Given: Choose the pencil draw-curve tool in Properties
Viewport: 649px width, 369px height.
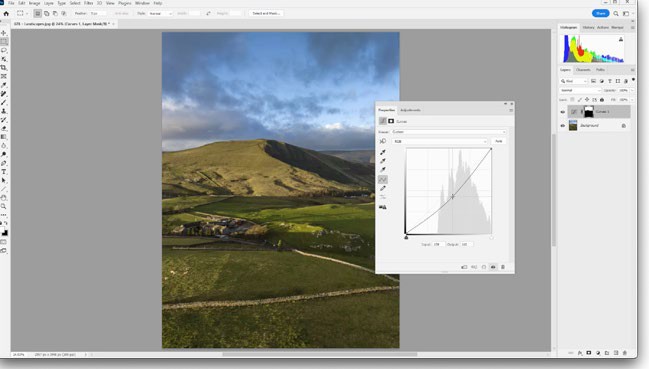Looking at the screenshot, I should click(383, 188).
